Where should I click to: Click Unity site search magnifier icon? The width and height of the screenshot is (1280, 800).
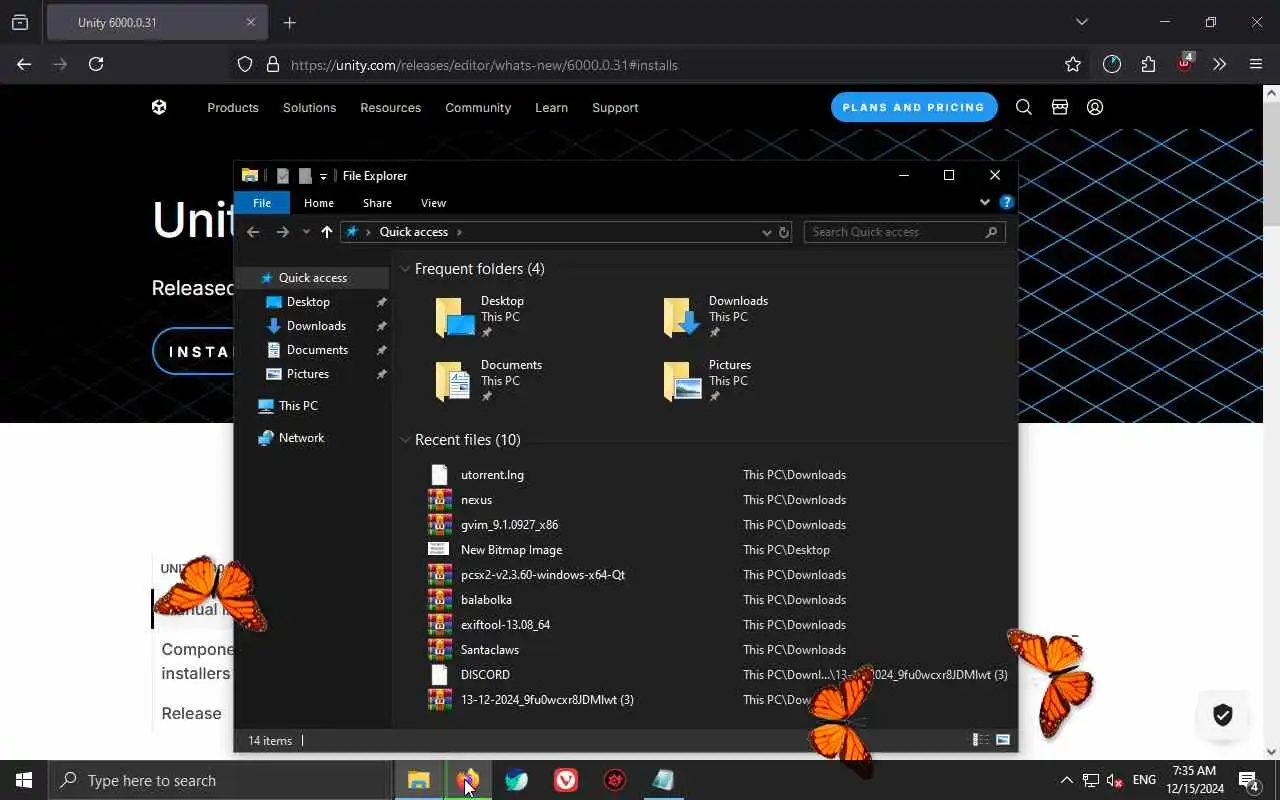(1024, 107)
